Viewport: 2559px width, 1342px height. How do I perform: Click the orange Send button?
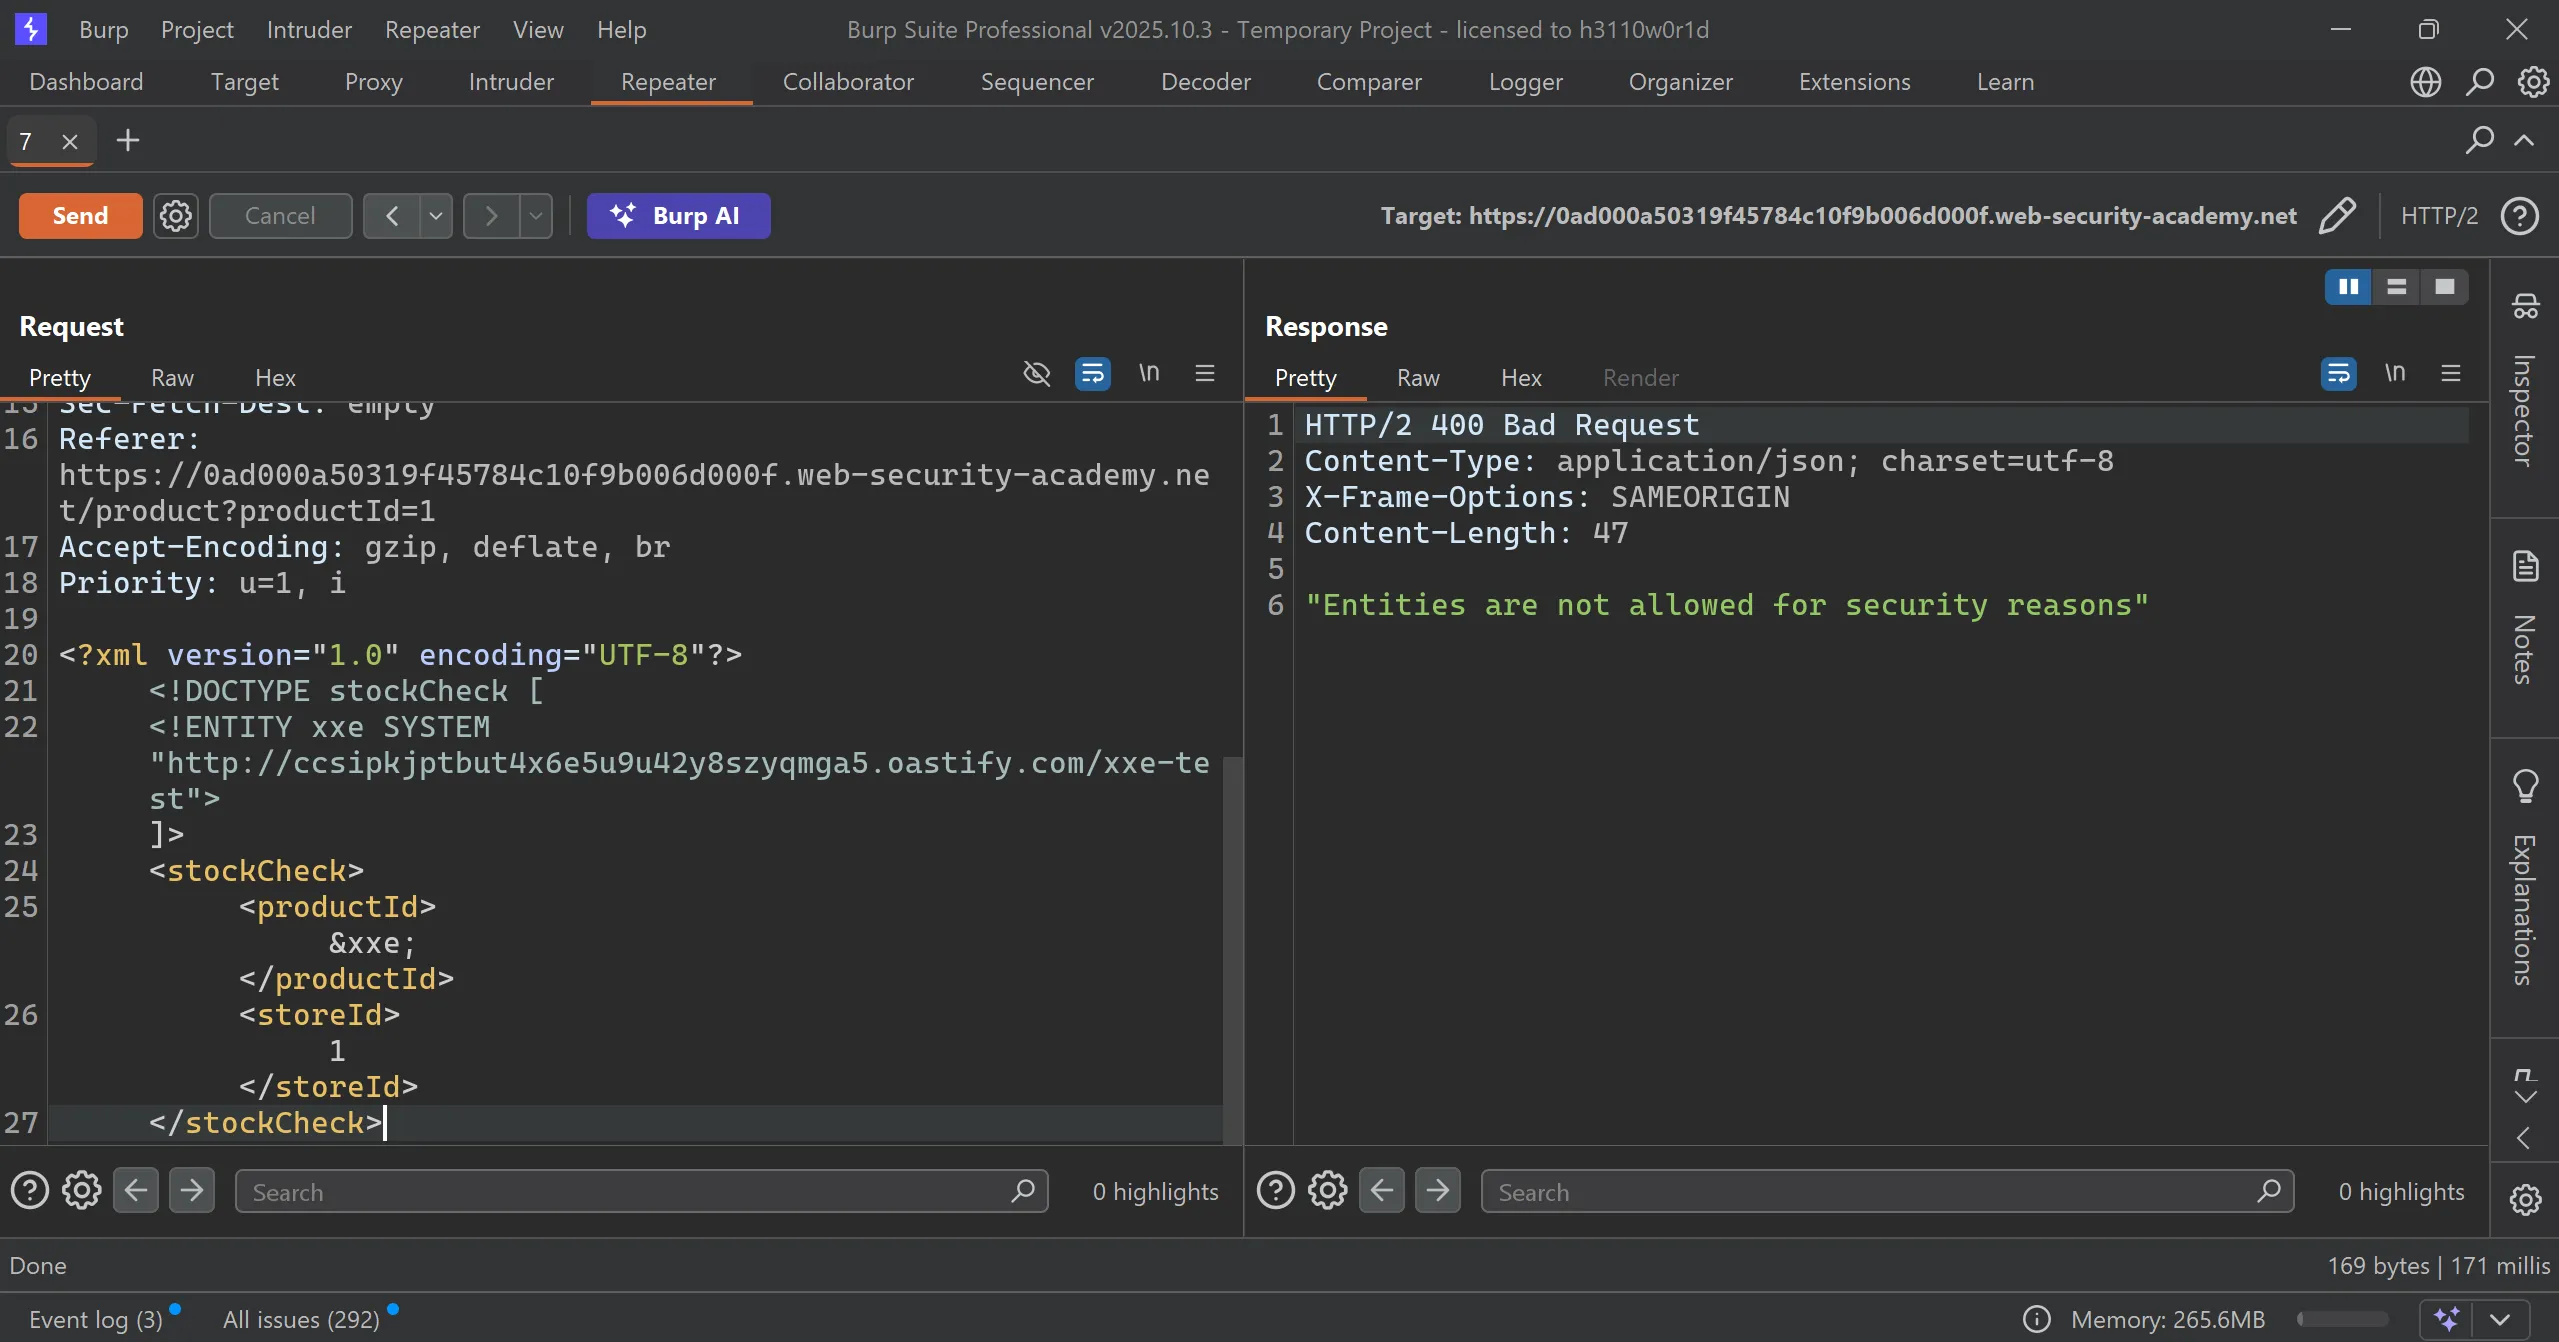(x=80, y=216)
